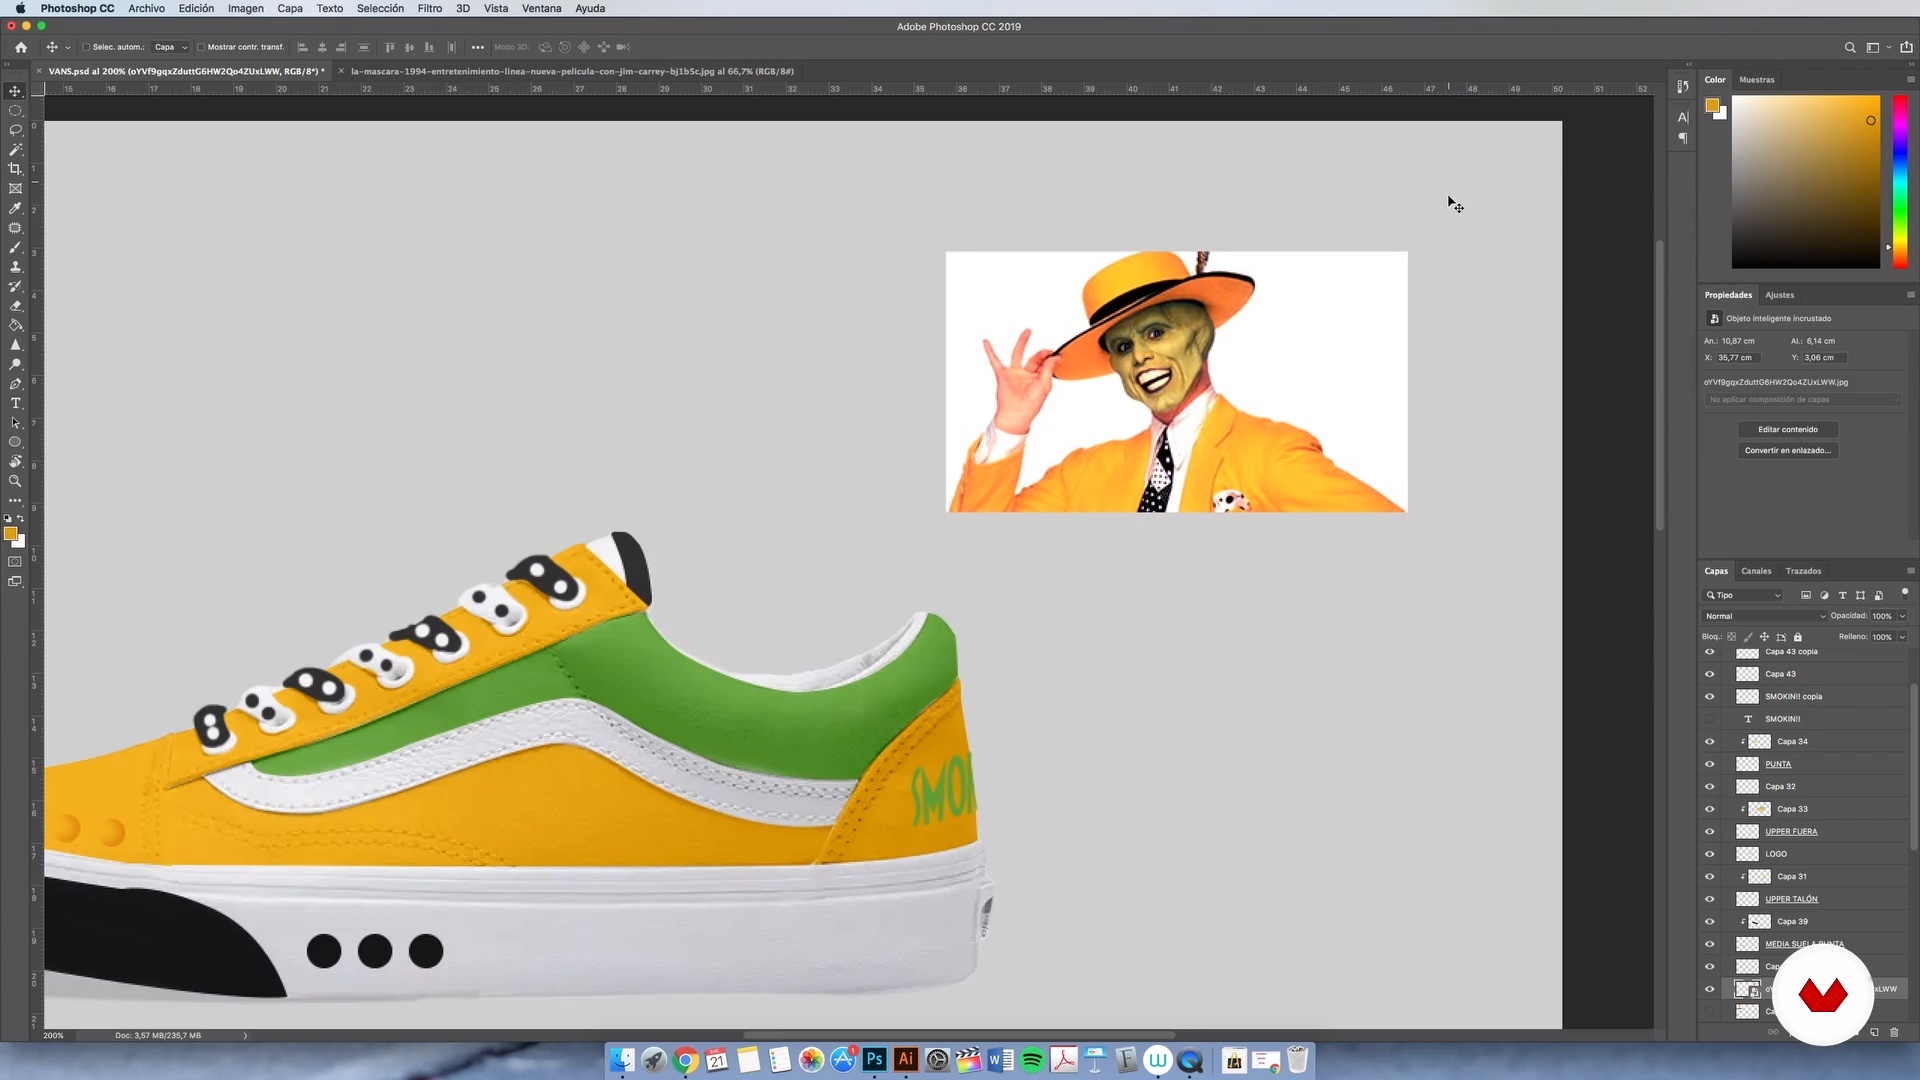Enable Mostrar contr. transf. checkbox
The height and width of the screenshot is (1080, 1920).
(201, 47)
